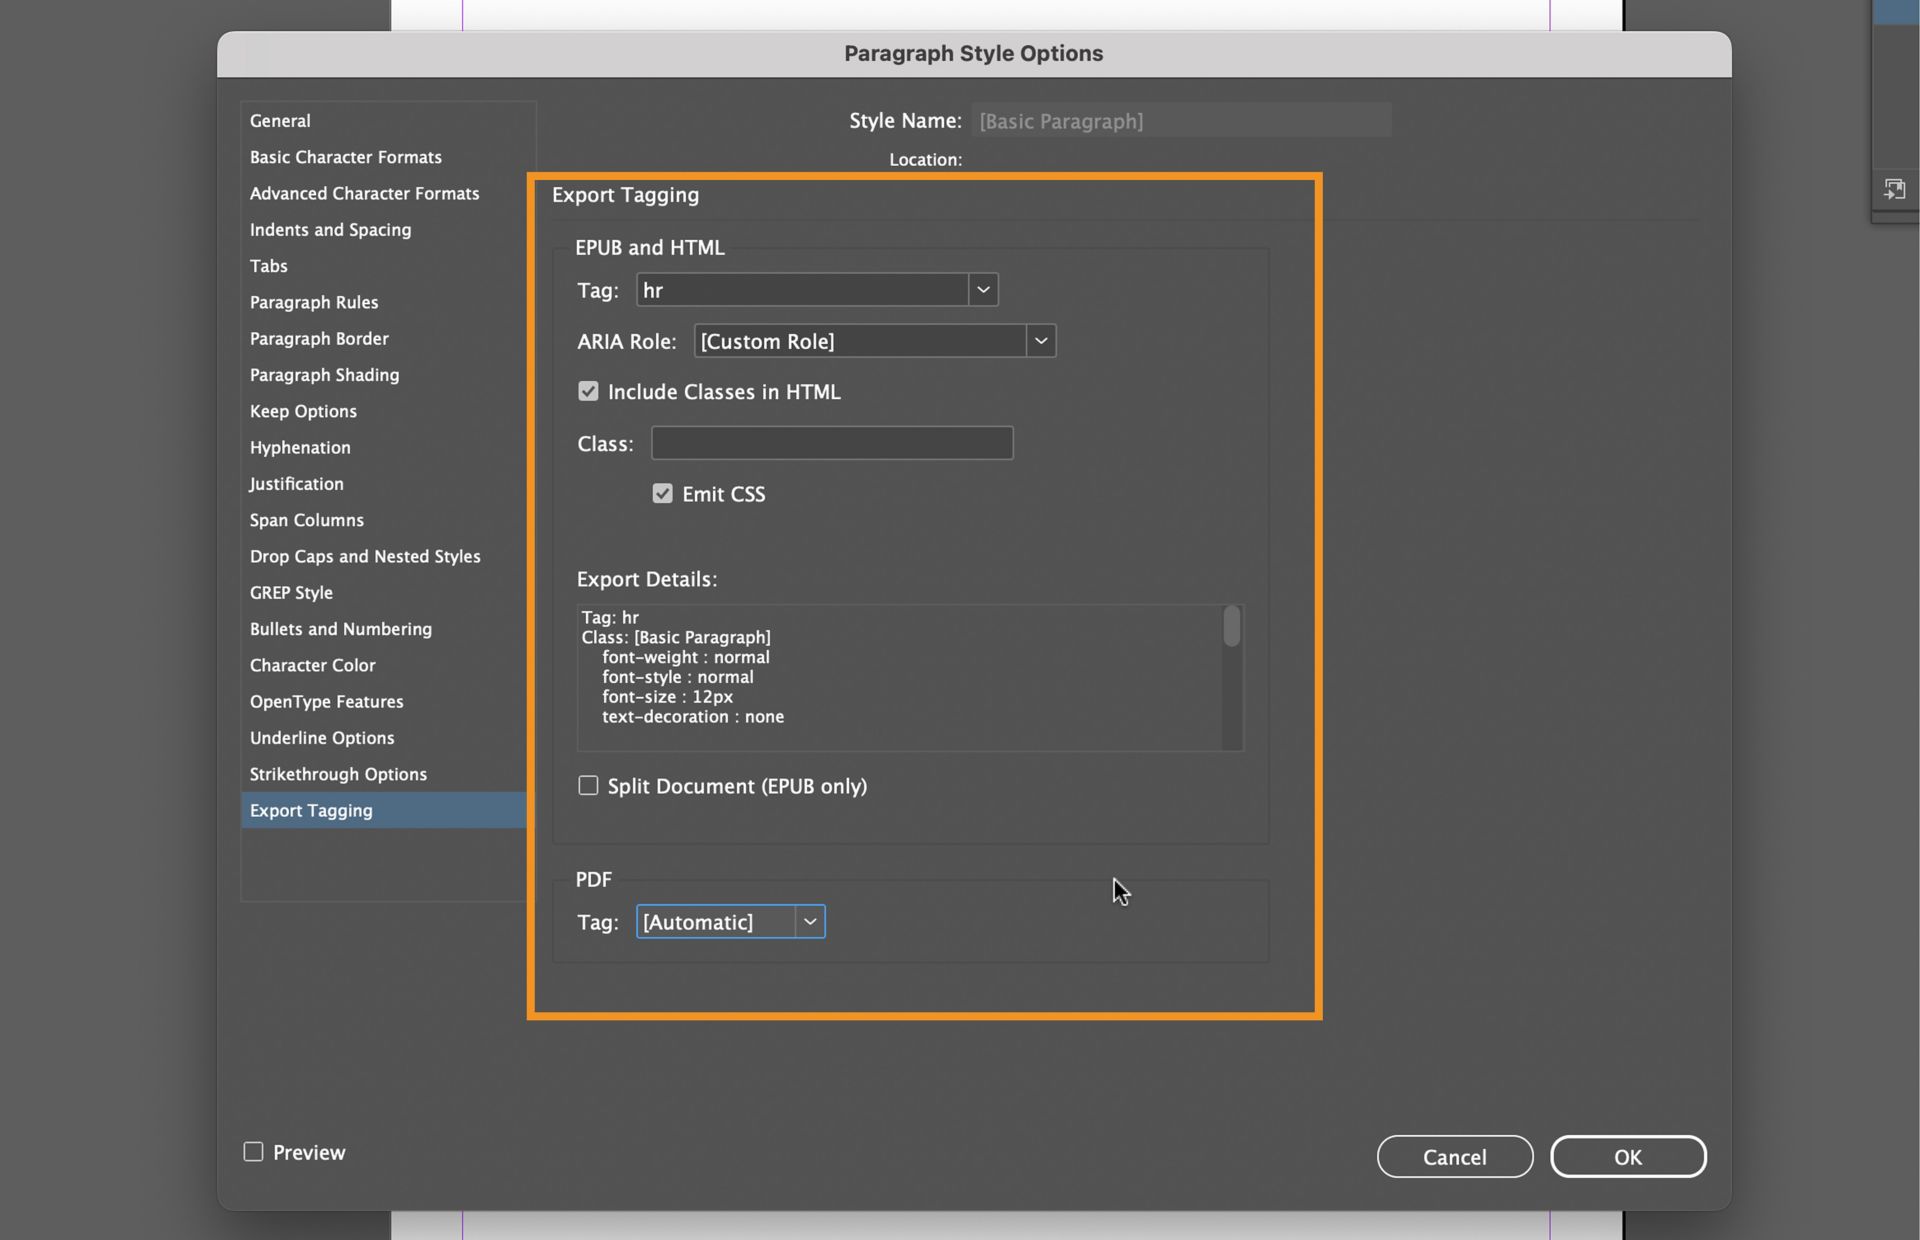The height and width of the screenshot is (1240, 1920).
Task: Click the Cancel button
Action: (x=1454, y=1157)
